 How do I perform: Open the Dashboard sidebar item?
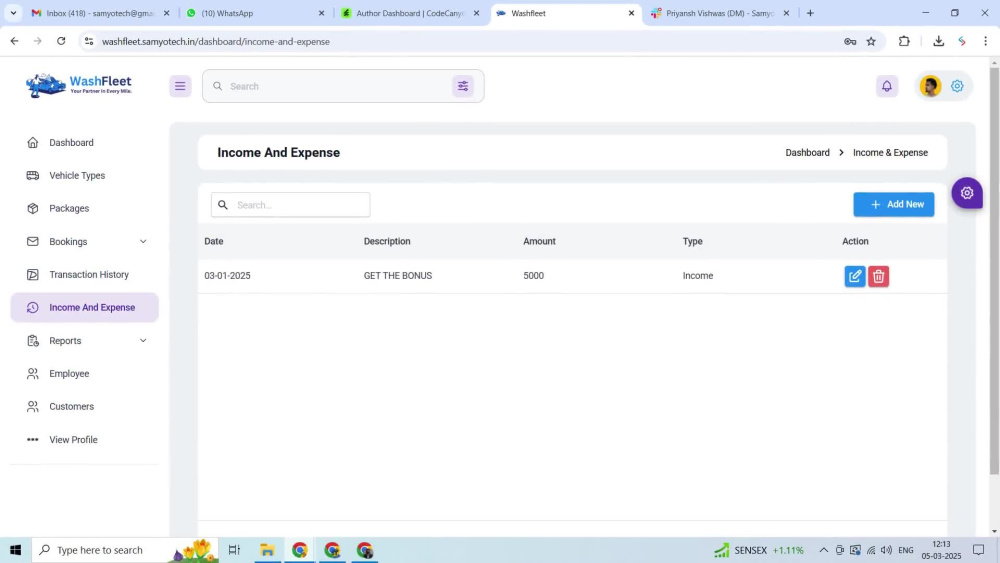tap(71, 143)
